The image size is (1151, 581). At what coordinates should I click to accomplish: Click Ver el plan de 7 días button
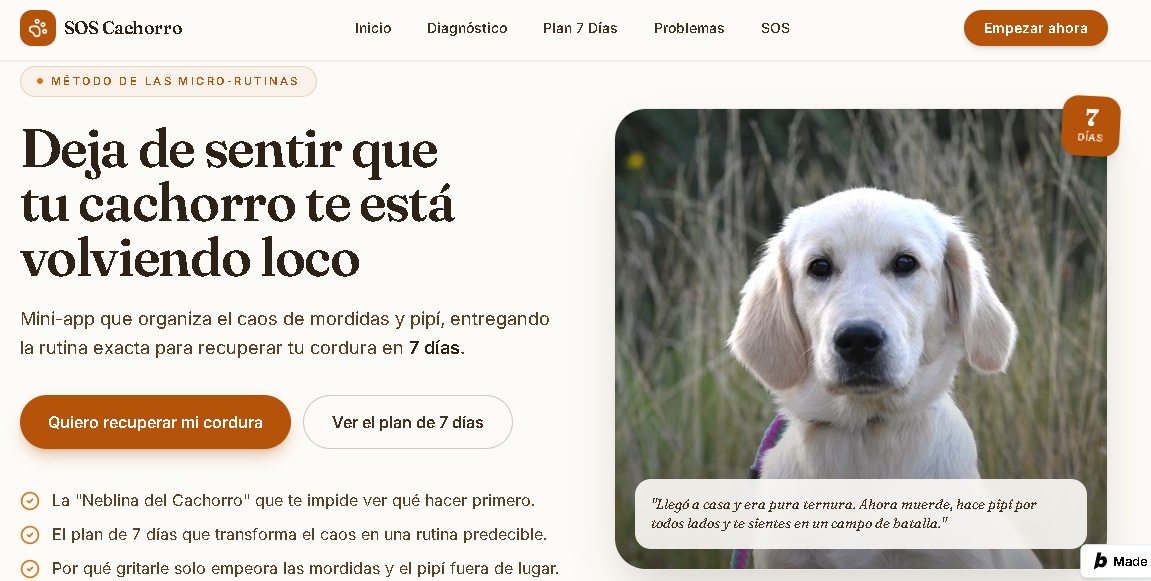pyautogui.click(x=407, y=422)
